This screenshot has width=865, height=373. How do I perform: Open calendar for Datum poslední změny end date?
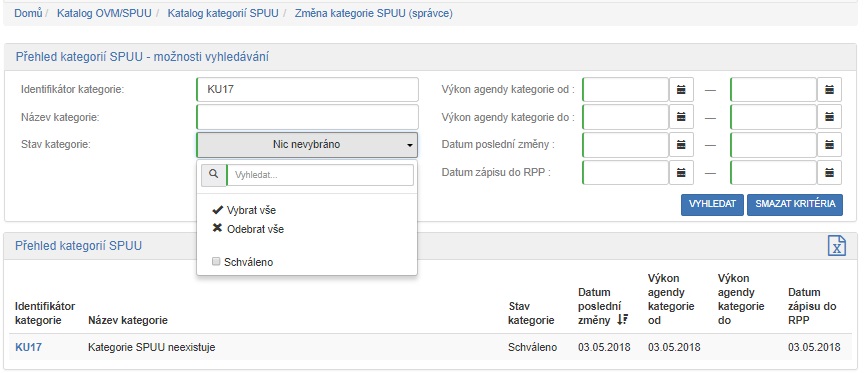tap(829, 145)
